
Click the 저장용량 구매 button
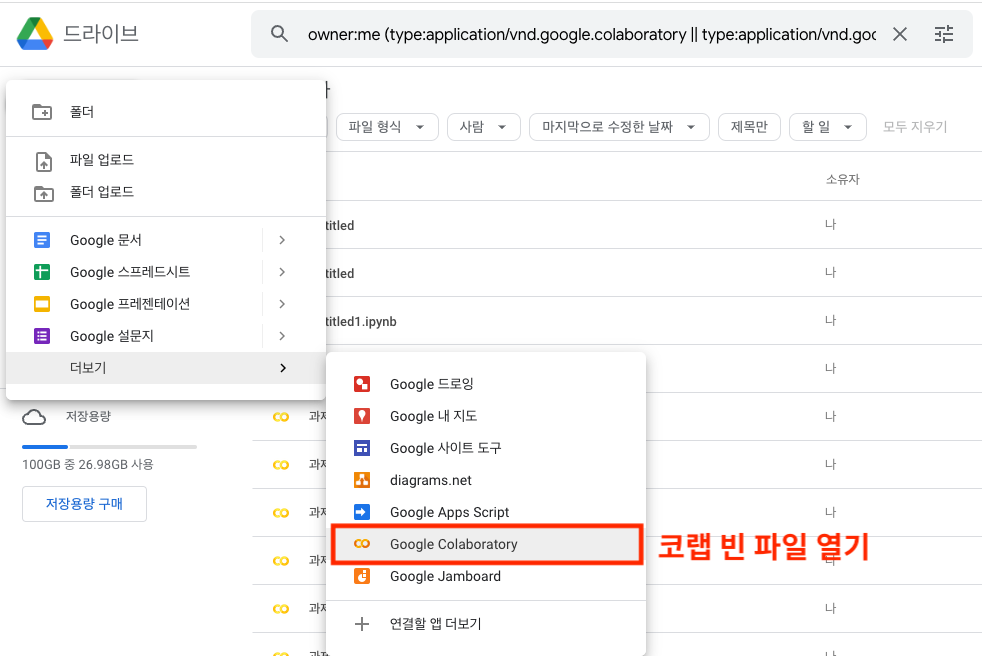coord(85,504)
